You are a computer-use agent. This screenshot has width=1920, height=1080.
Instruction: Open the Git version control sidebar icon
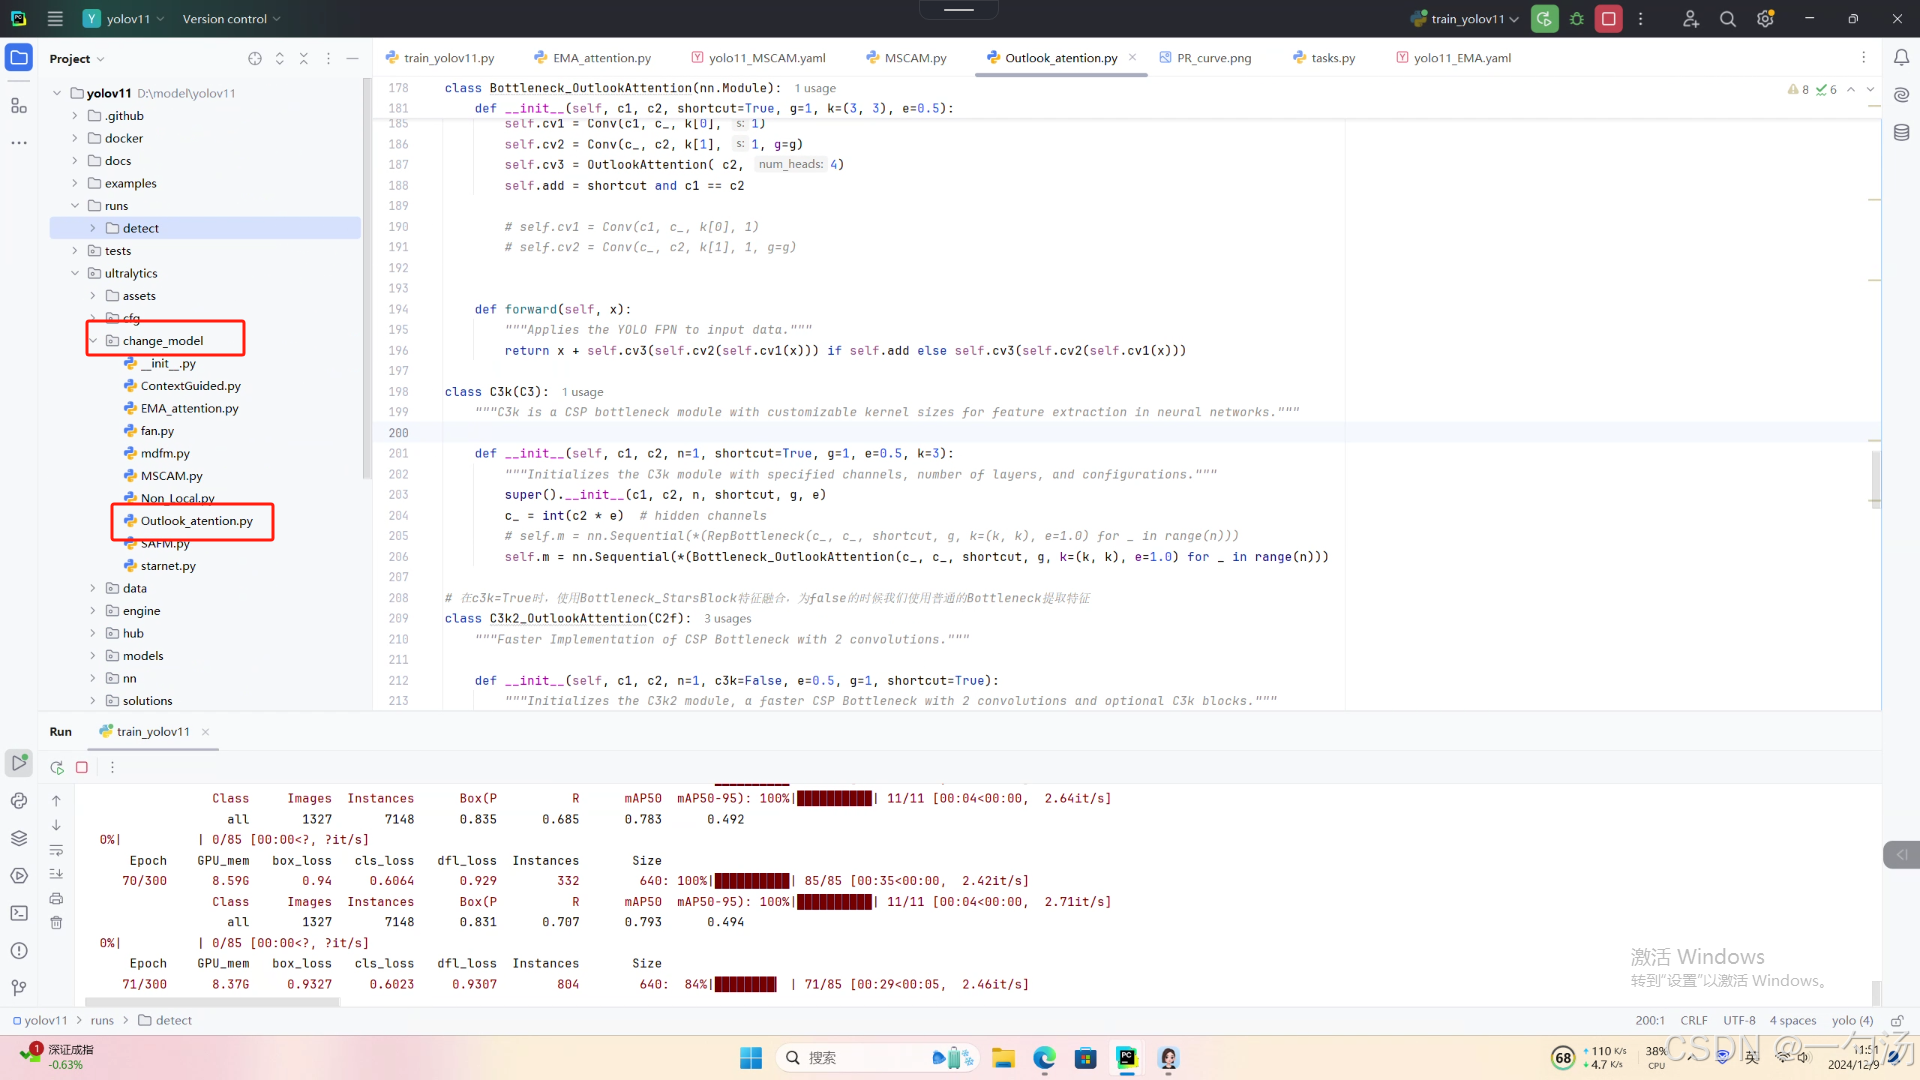click(19, 988)
